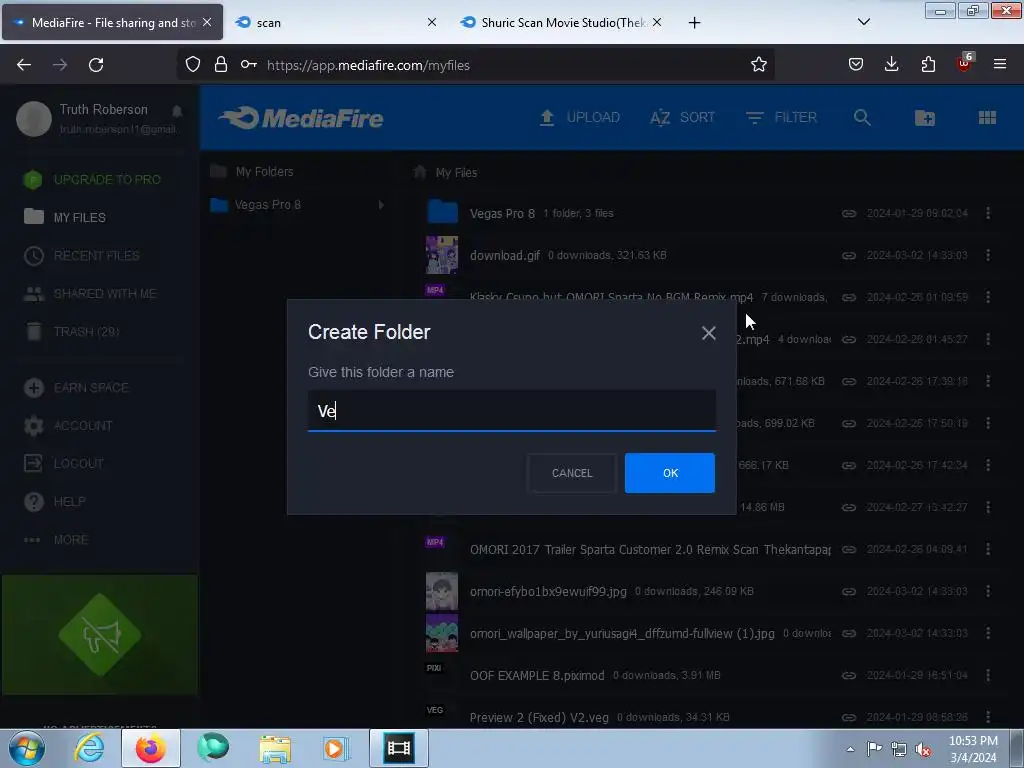
Task: Open browser downloads panel
Action: [x=891, y=64]
